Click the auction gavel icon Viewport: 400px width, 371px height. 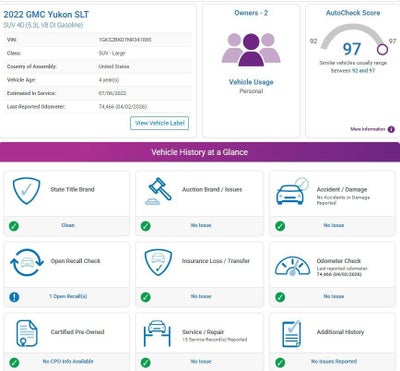coord(158,191)
